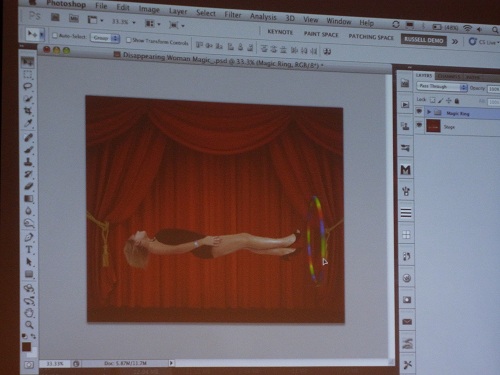Select the Clone Stamp tool
The width and height of the screenshot is (500, 375).
click(x=28, y=162)
